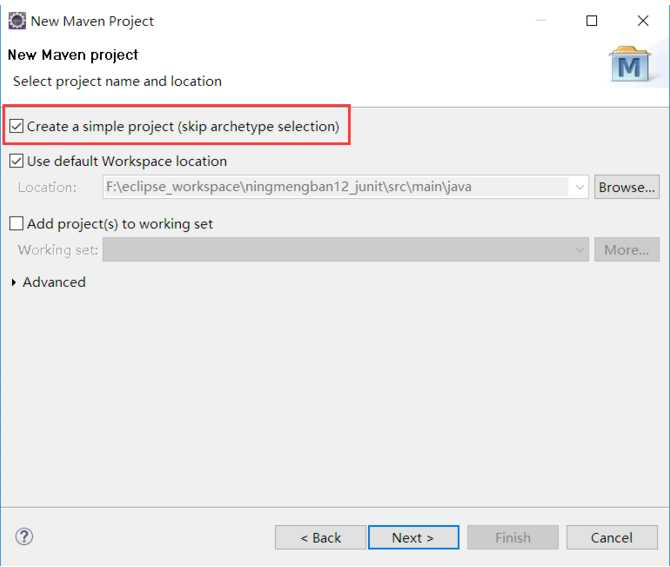
Task: Maximize the New Maven Project window
Action: coord(591,21)
